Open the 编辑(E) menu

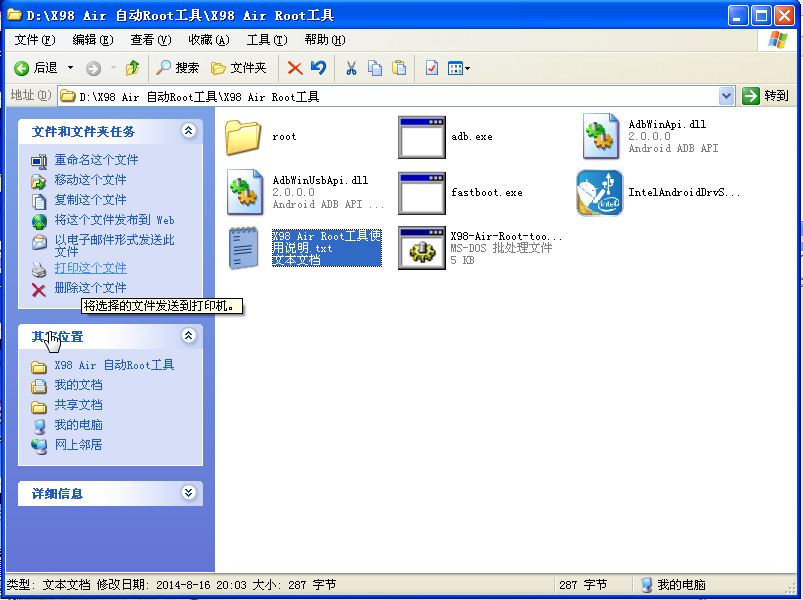93,39
